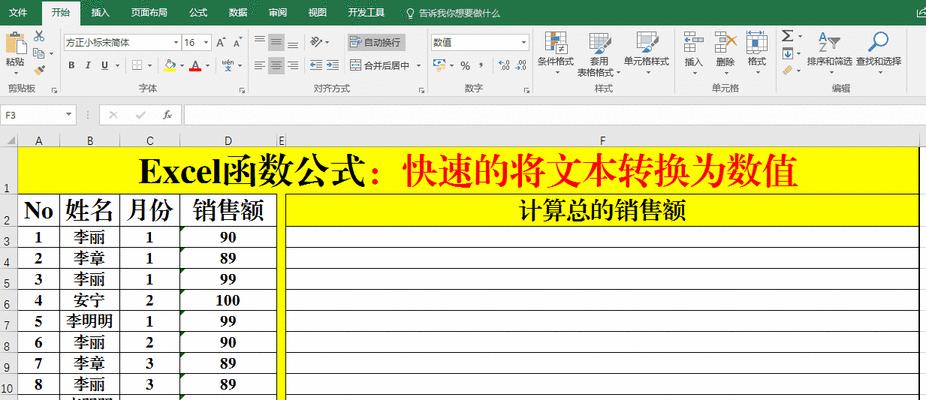Click the 删除 cells button
Viewport: 926px width, 400px height.
[725, 54]
